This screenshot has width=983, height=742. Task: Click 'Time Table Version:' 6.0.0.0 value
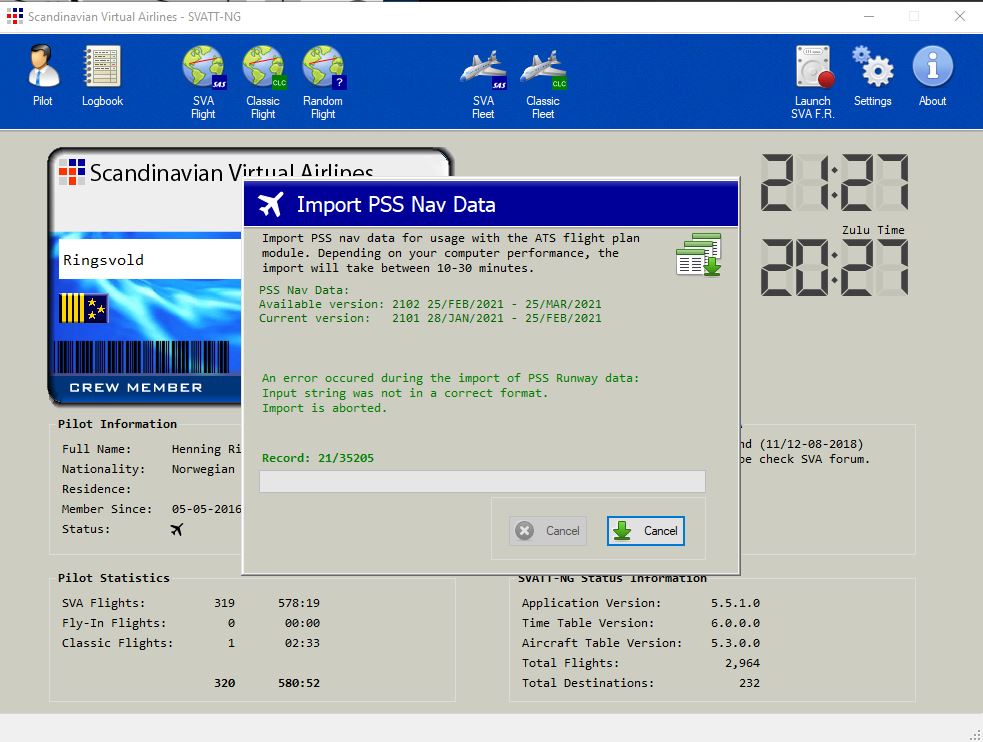click(x=735, y=623)
